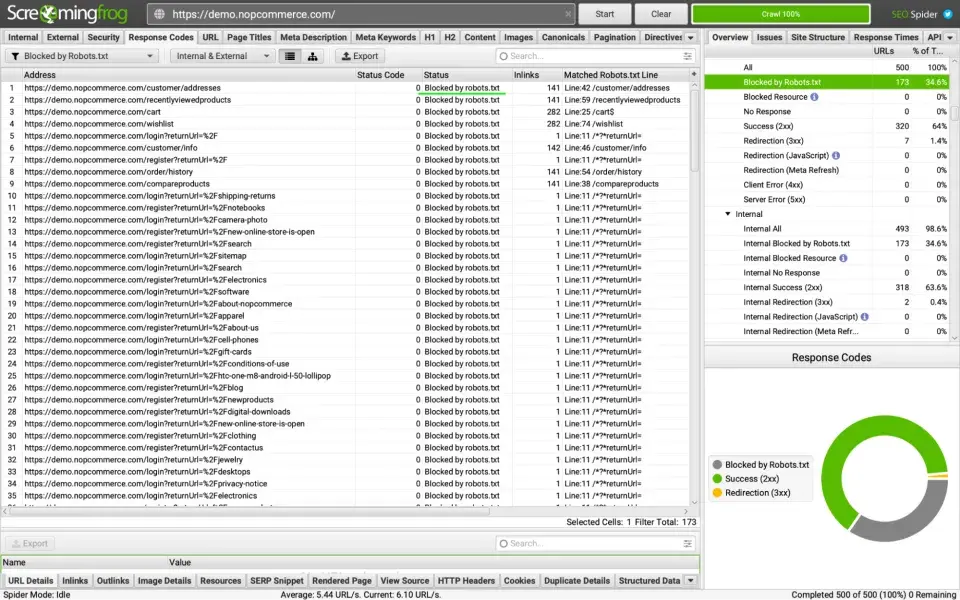Click the globe icon in URL bar
Image resolution: width=960 pixels, height=600 pixels.
(x=159, y=14)
